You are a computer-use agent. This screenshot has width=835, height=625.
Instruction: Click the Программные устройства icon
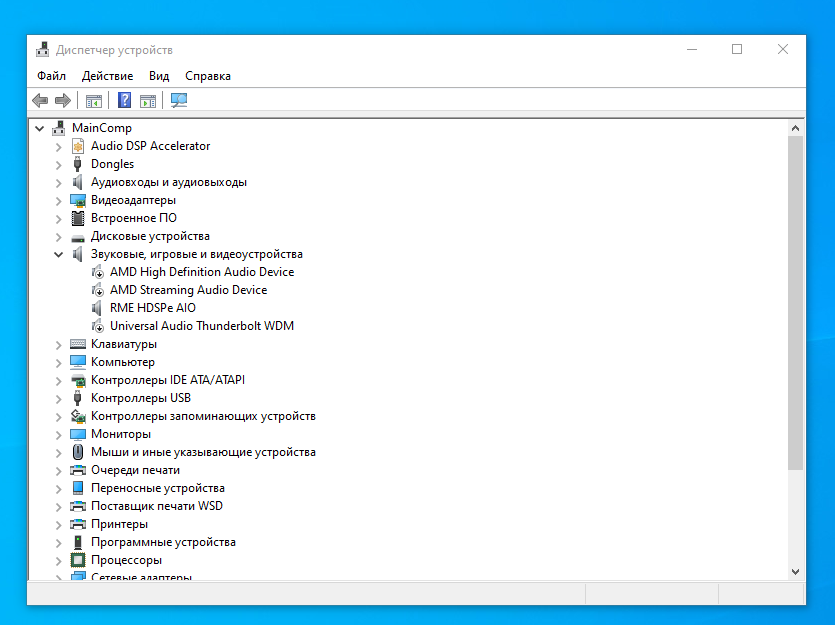[78, 542]
